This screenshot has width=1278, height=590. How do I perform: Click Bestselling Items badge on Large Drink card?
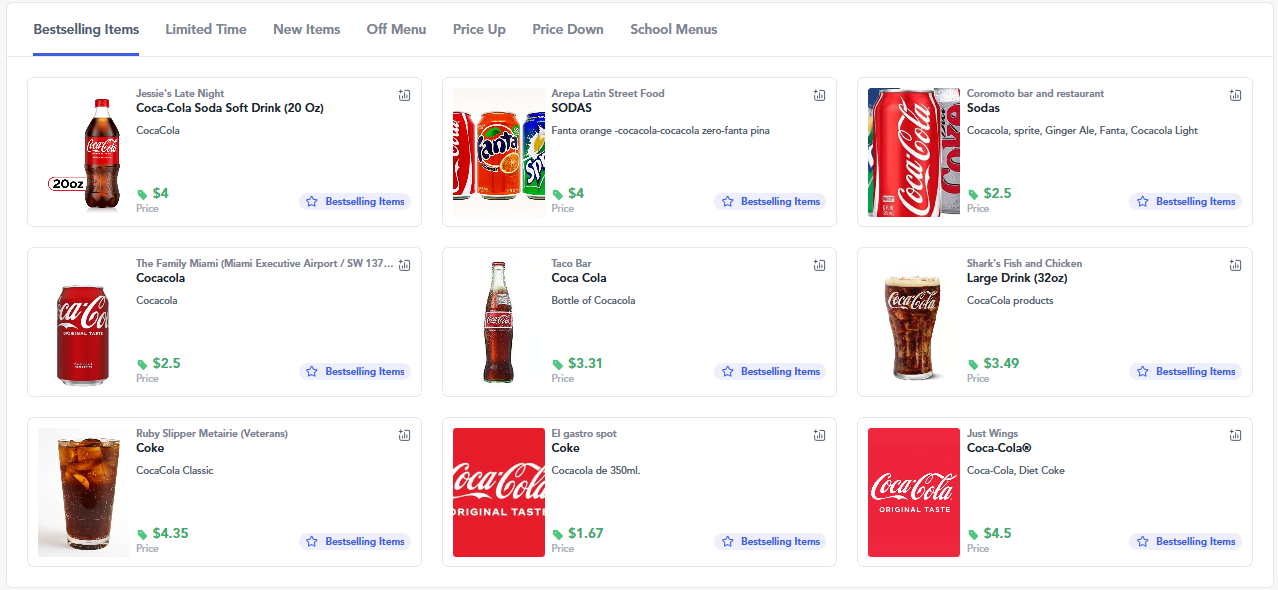(1185, 371)
